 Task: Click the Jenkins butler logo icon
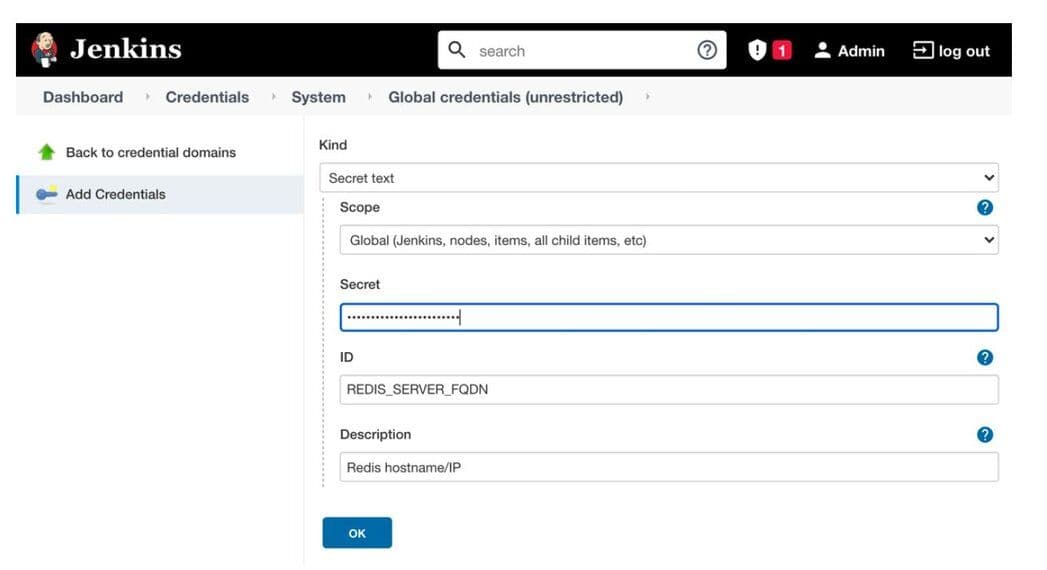coord(45,50)
